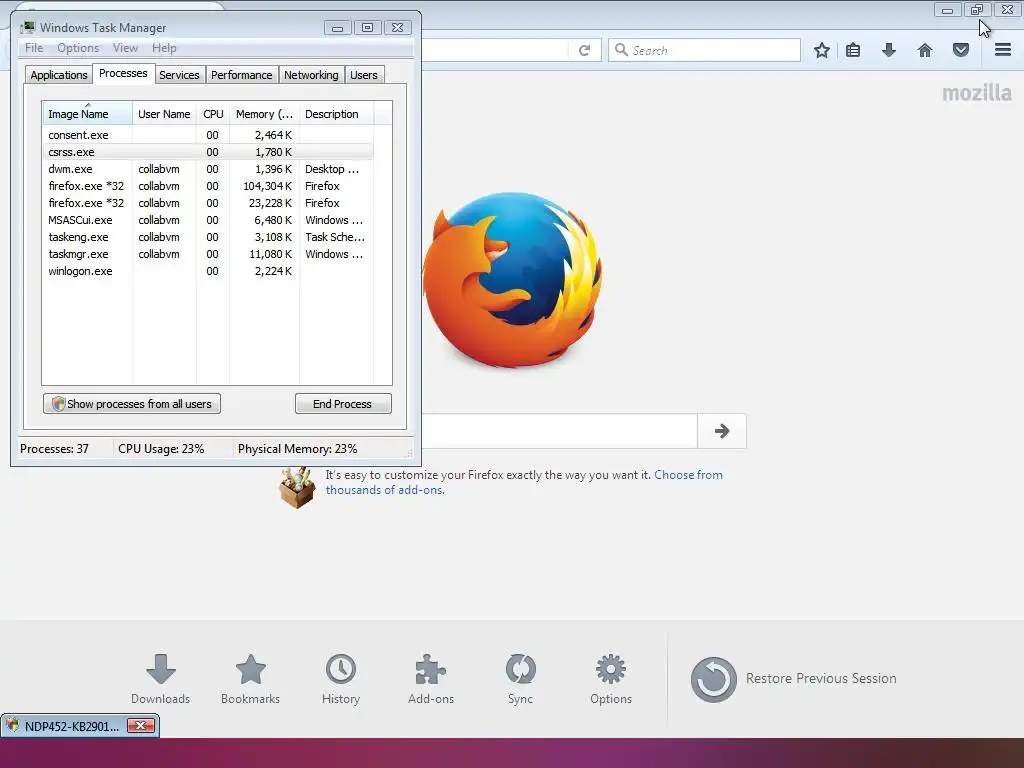Click Processes: 37 status text

click(x=54, y=449)
